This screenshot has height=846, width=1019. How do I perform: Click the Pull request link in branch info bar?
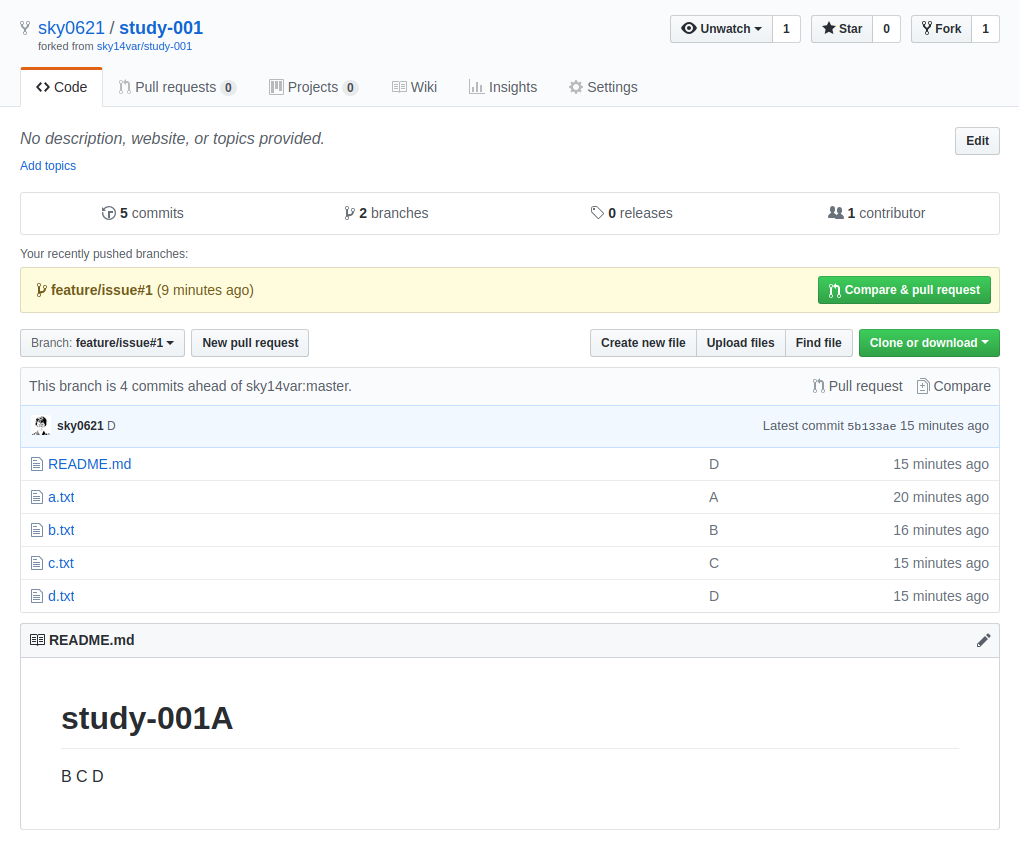857,386
